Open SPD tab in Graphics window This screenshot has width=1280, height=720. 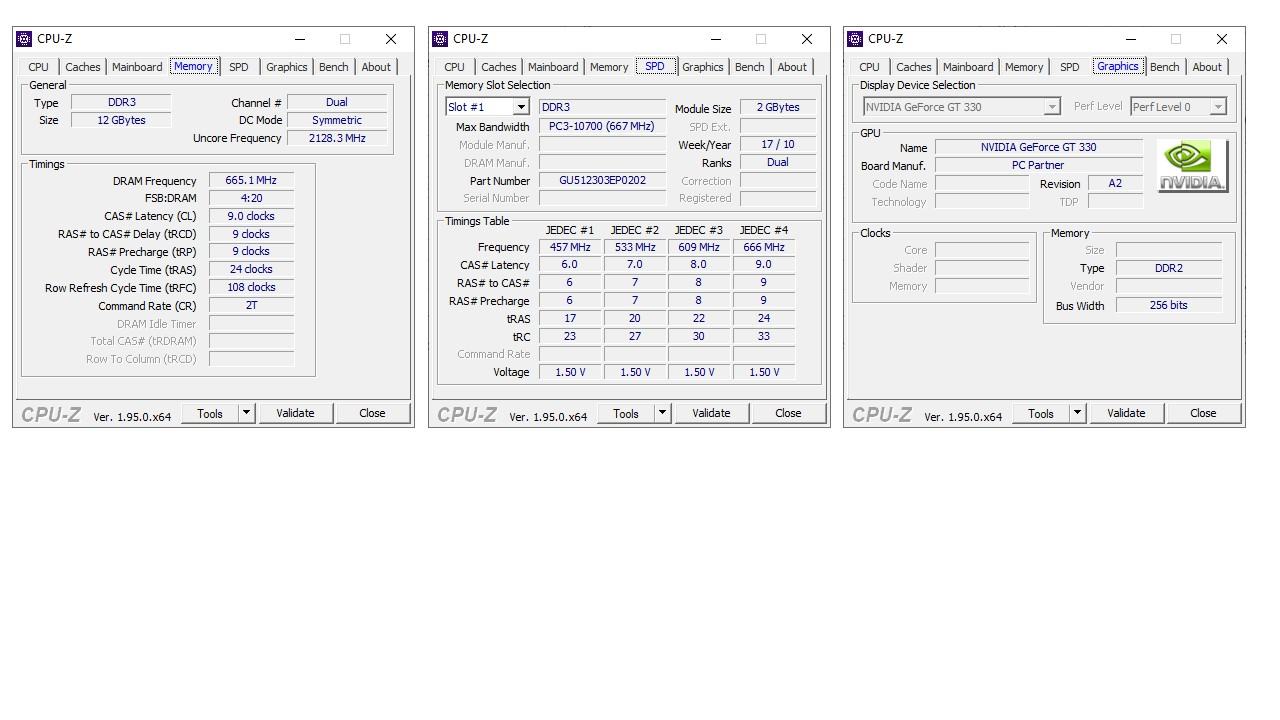coord(1070,67)
